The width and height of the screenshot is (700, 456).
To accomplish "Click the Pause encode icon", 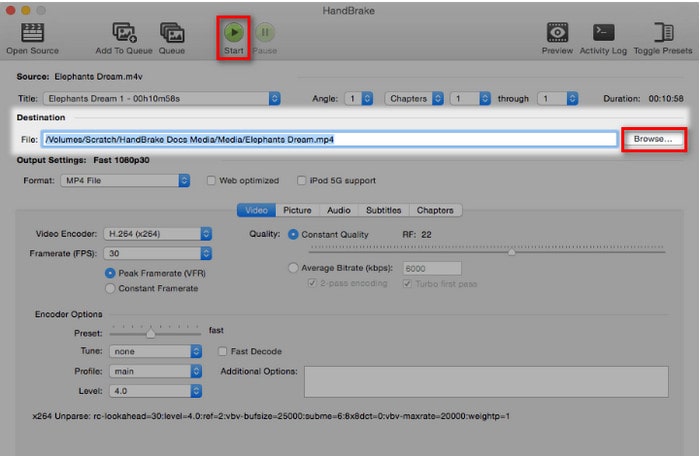I will click(x=264, y=32).
